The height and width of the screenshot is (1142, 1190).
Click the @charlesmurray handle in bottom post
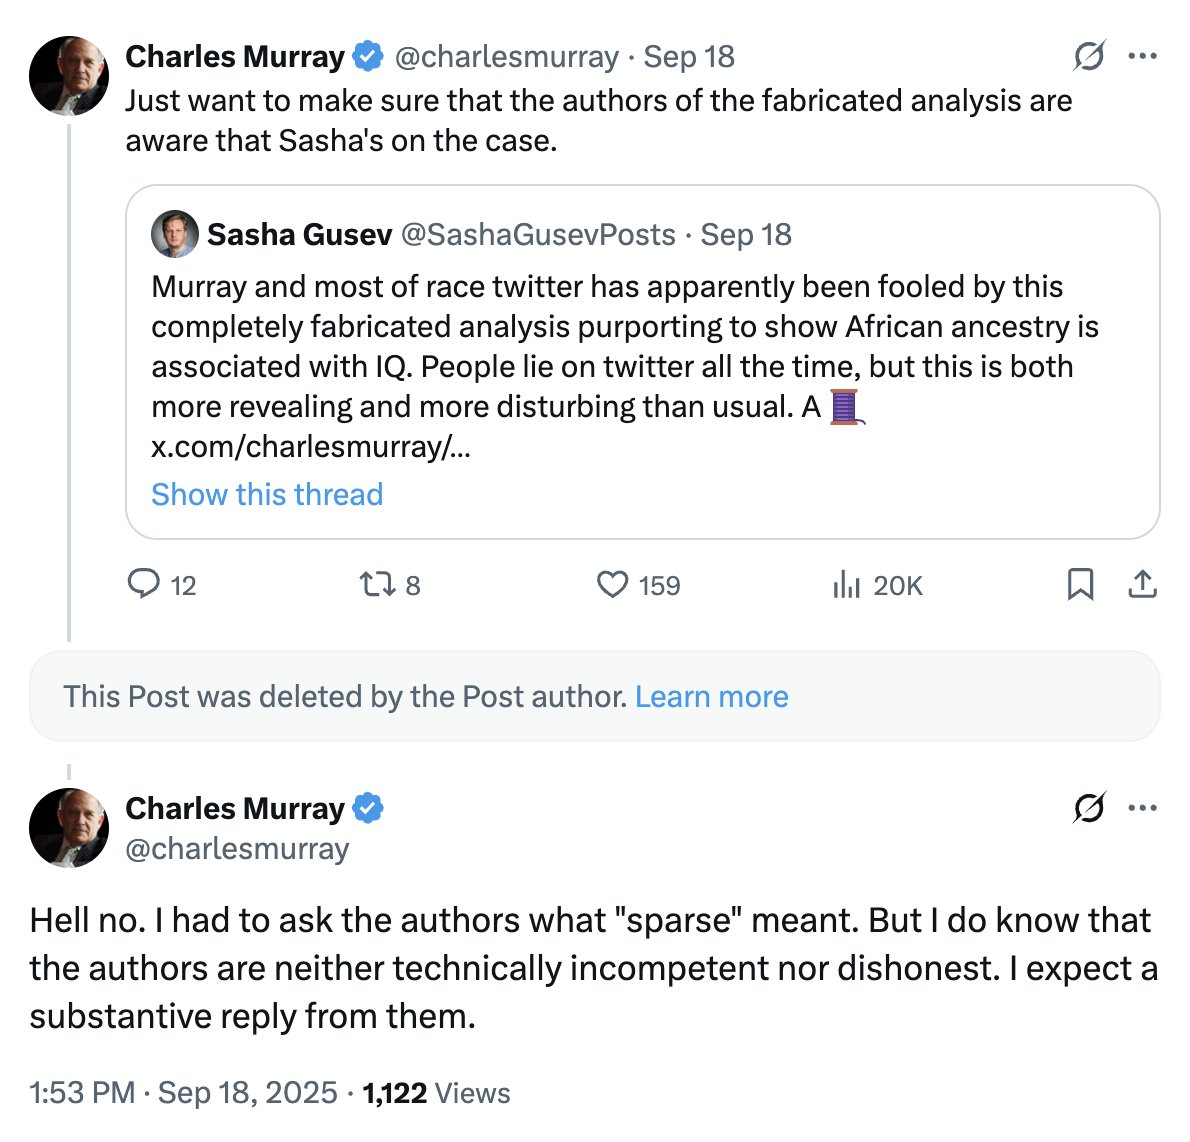pos(237,849)
